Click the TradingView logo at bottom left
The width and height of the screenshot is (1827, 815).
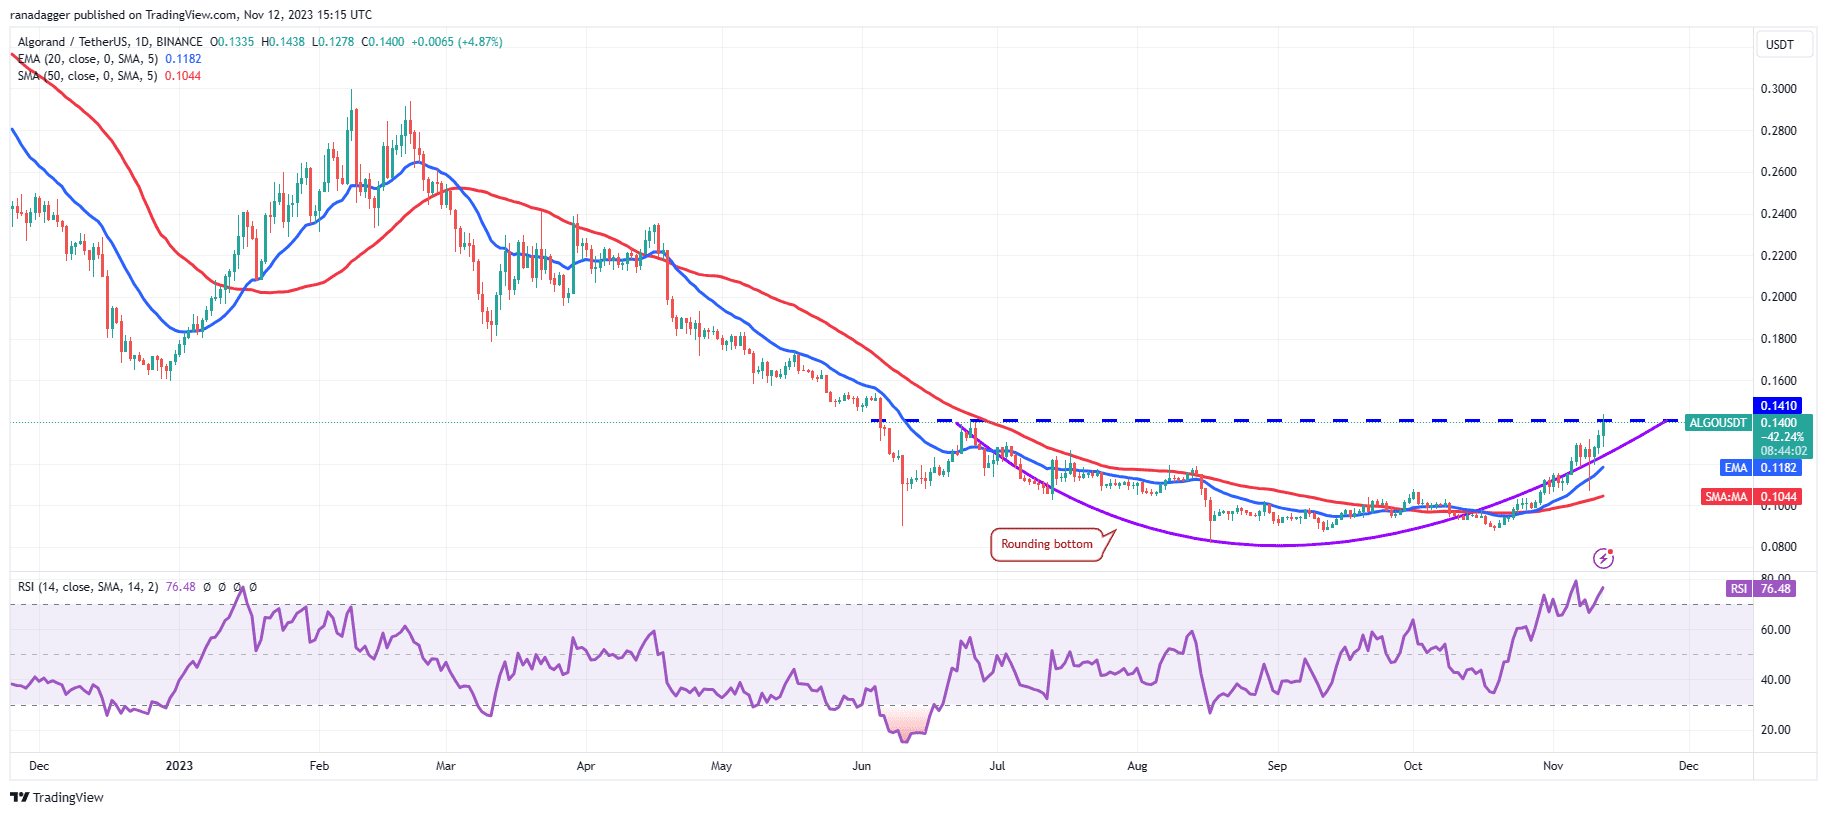tap(57, 797)
